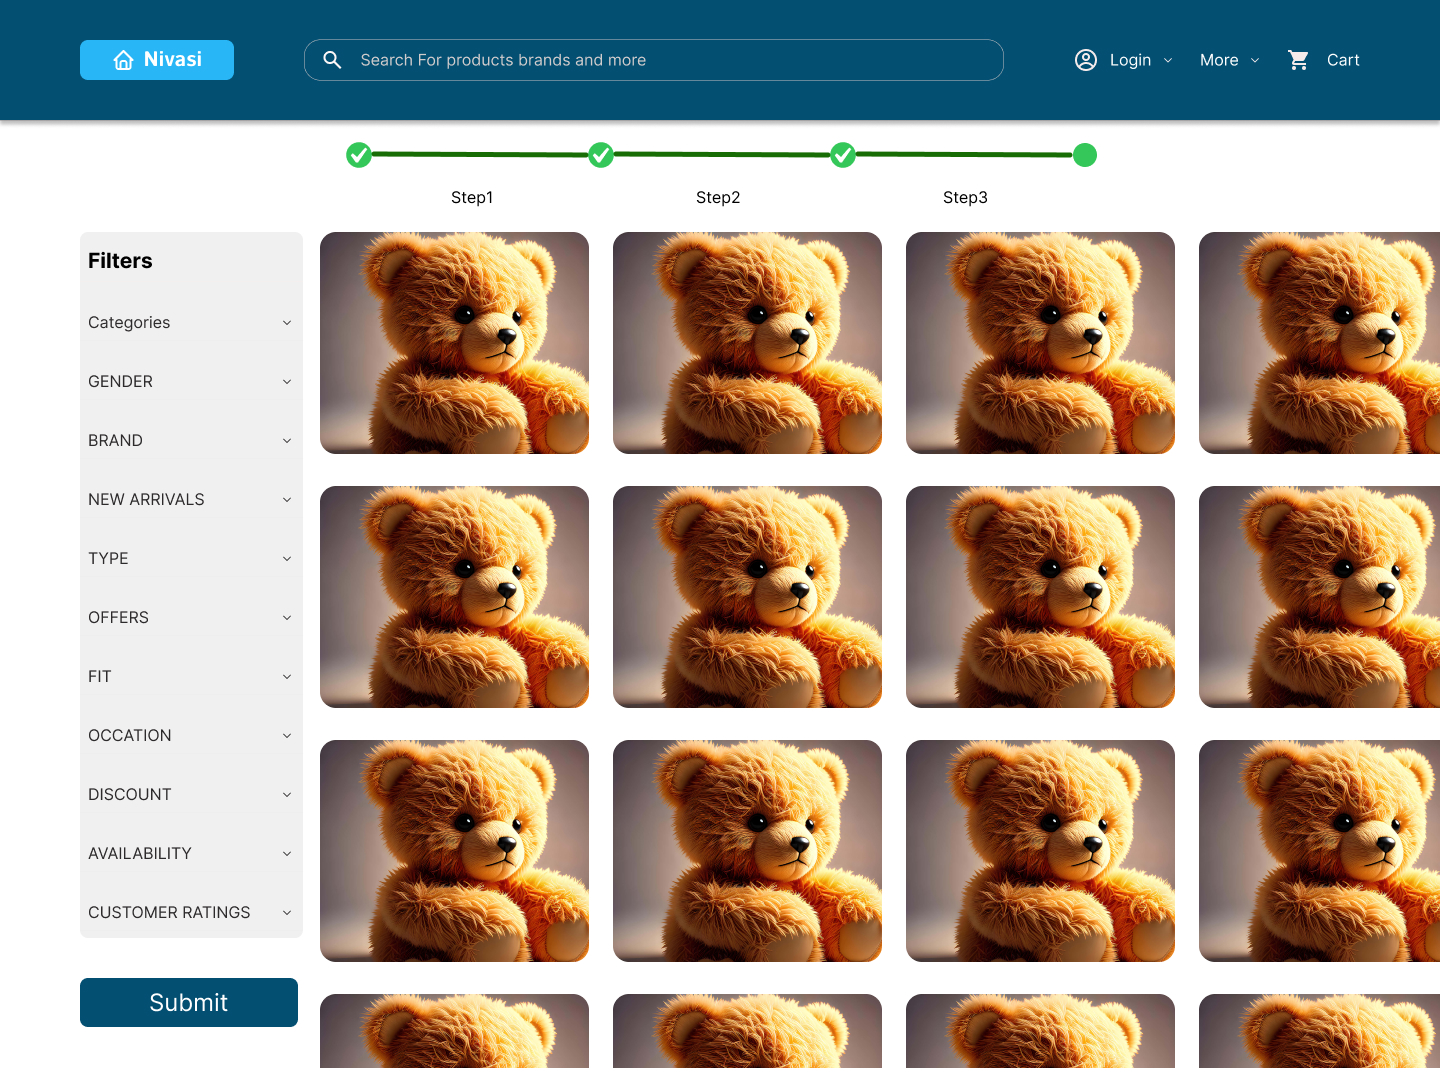
Task: Click the user profile icon
Action: click(x=1086, y=60)
